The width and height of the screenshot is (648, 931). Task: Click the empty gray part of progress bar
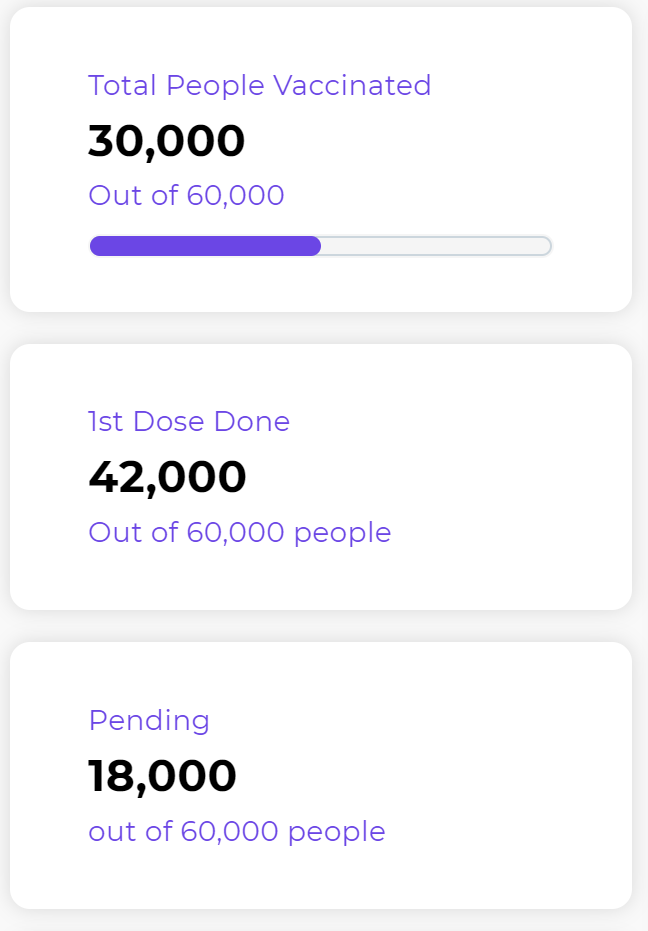[x=435, y=246]
